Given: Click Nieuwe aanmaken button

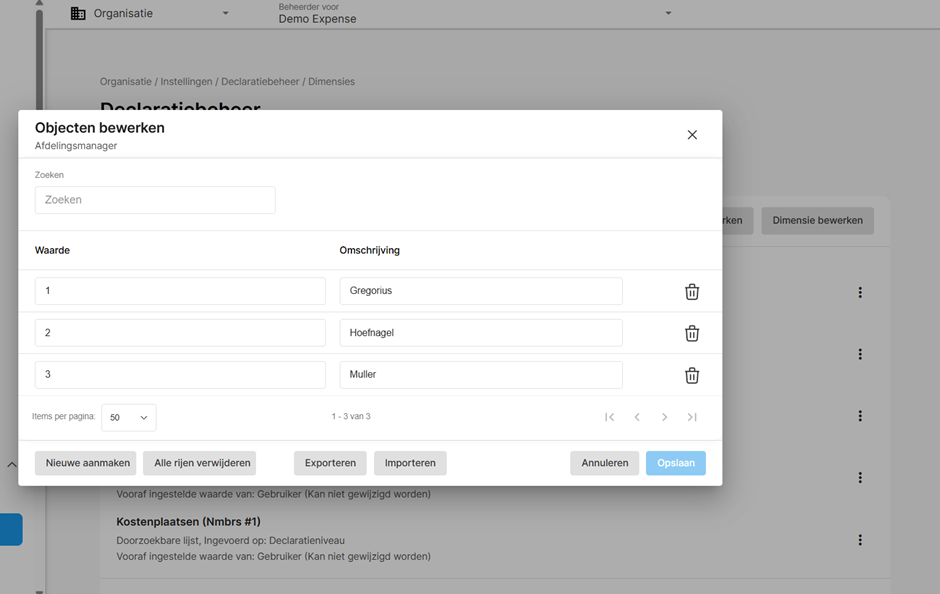Looking at the screenshot, I should [x=86, y=463].
